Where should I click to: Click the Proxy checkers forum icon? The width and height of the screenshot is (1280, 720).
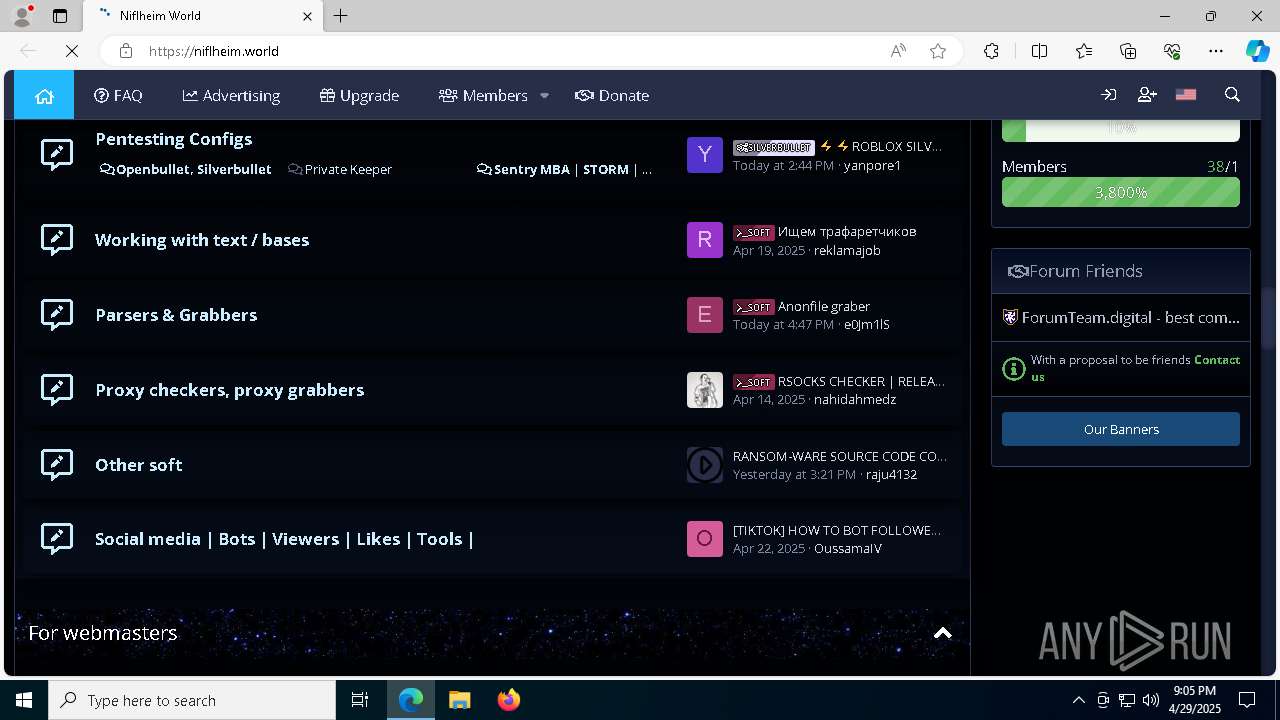[x=56, y=390]
